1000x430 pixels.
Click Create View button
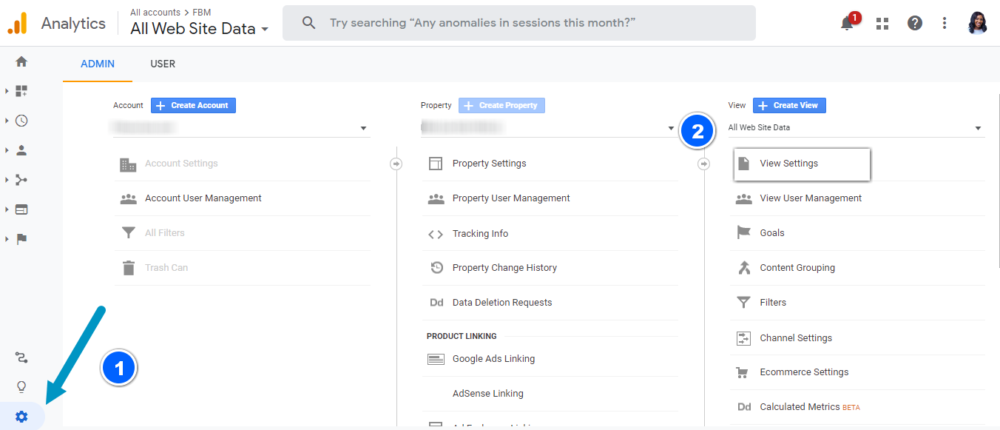click(x=790, y=105)
